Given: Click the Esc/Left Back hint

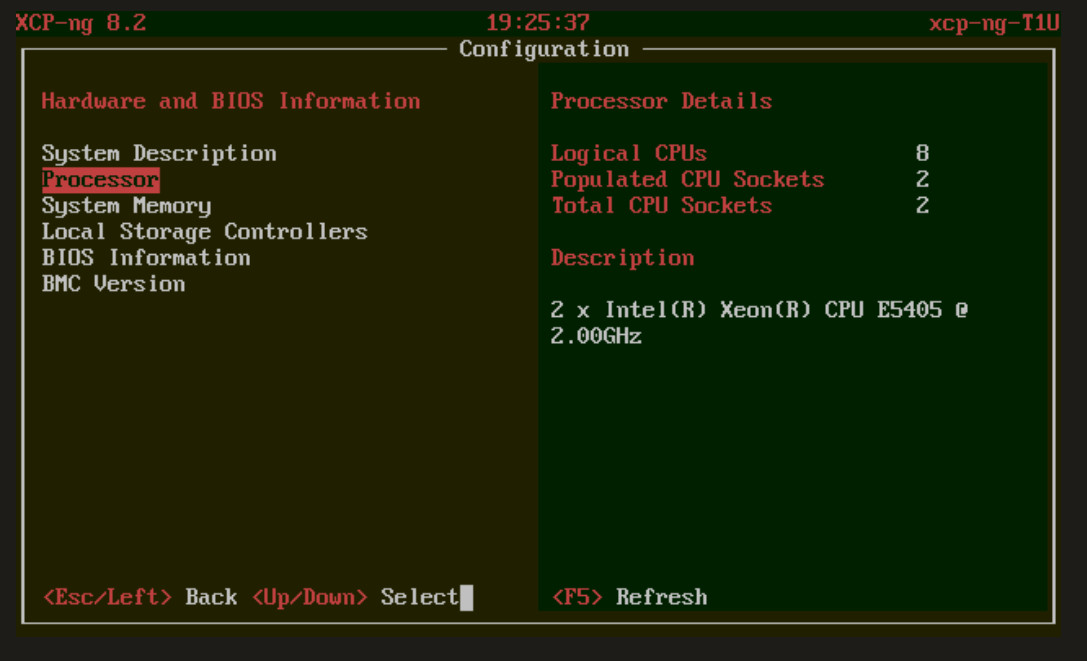Looking at the screenshot, I should (x=140, y=598).
